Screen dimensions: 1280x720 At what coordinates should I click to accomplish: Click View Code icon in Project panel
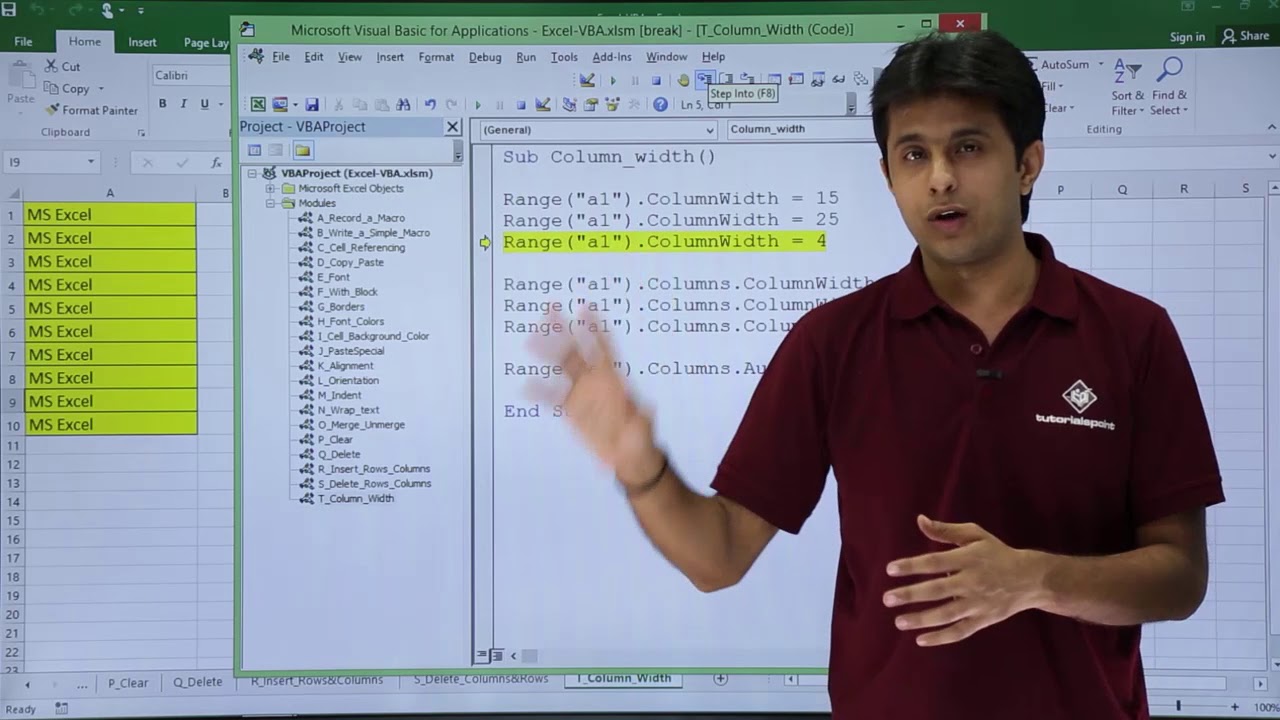255,150
